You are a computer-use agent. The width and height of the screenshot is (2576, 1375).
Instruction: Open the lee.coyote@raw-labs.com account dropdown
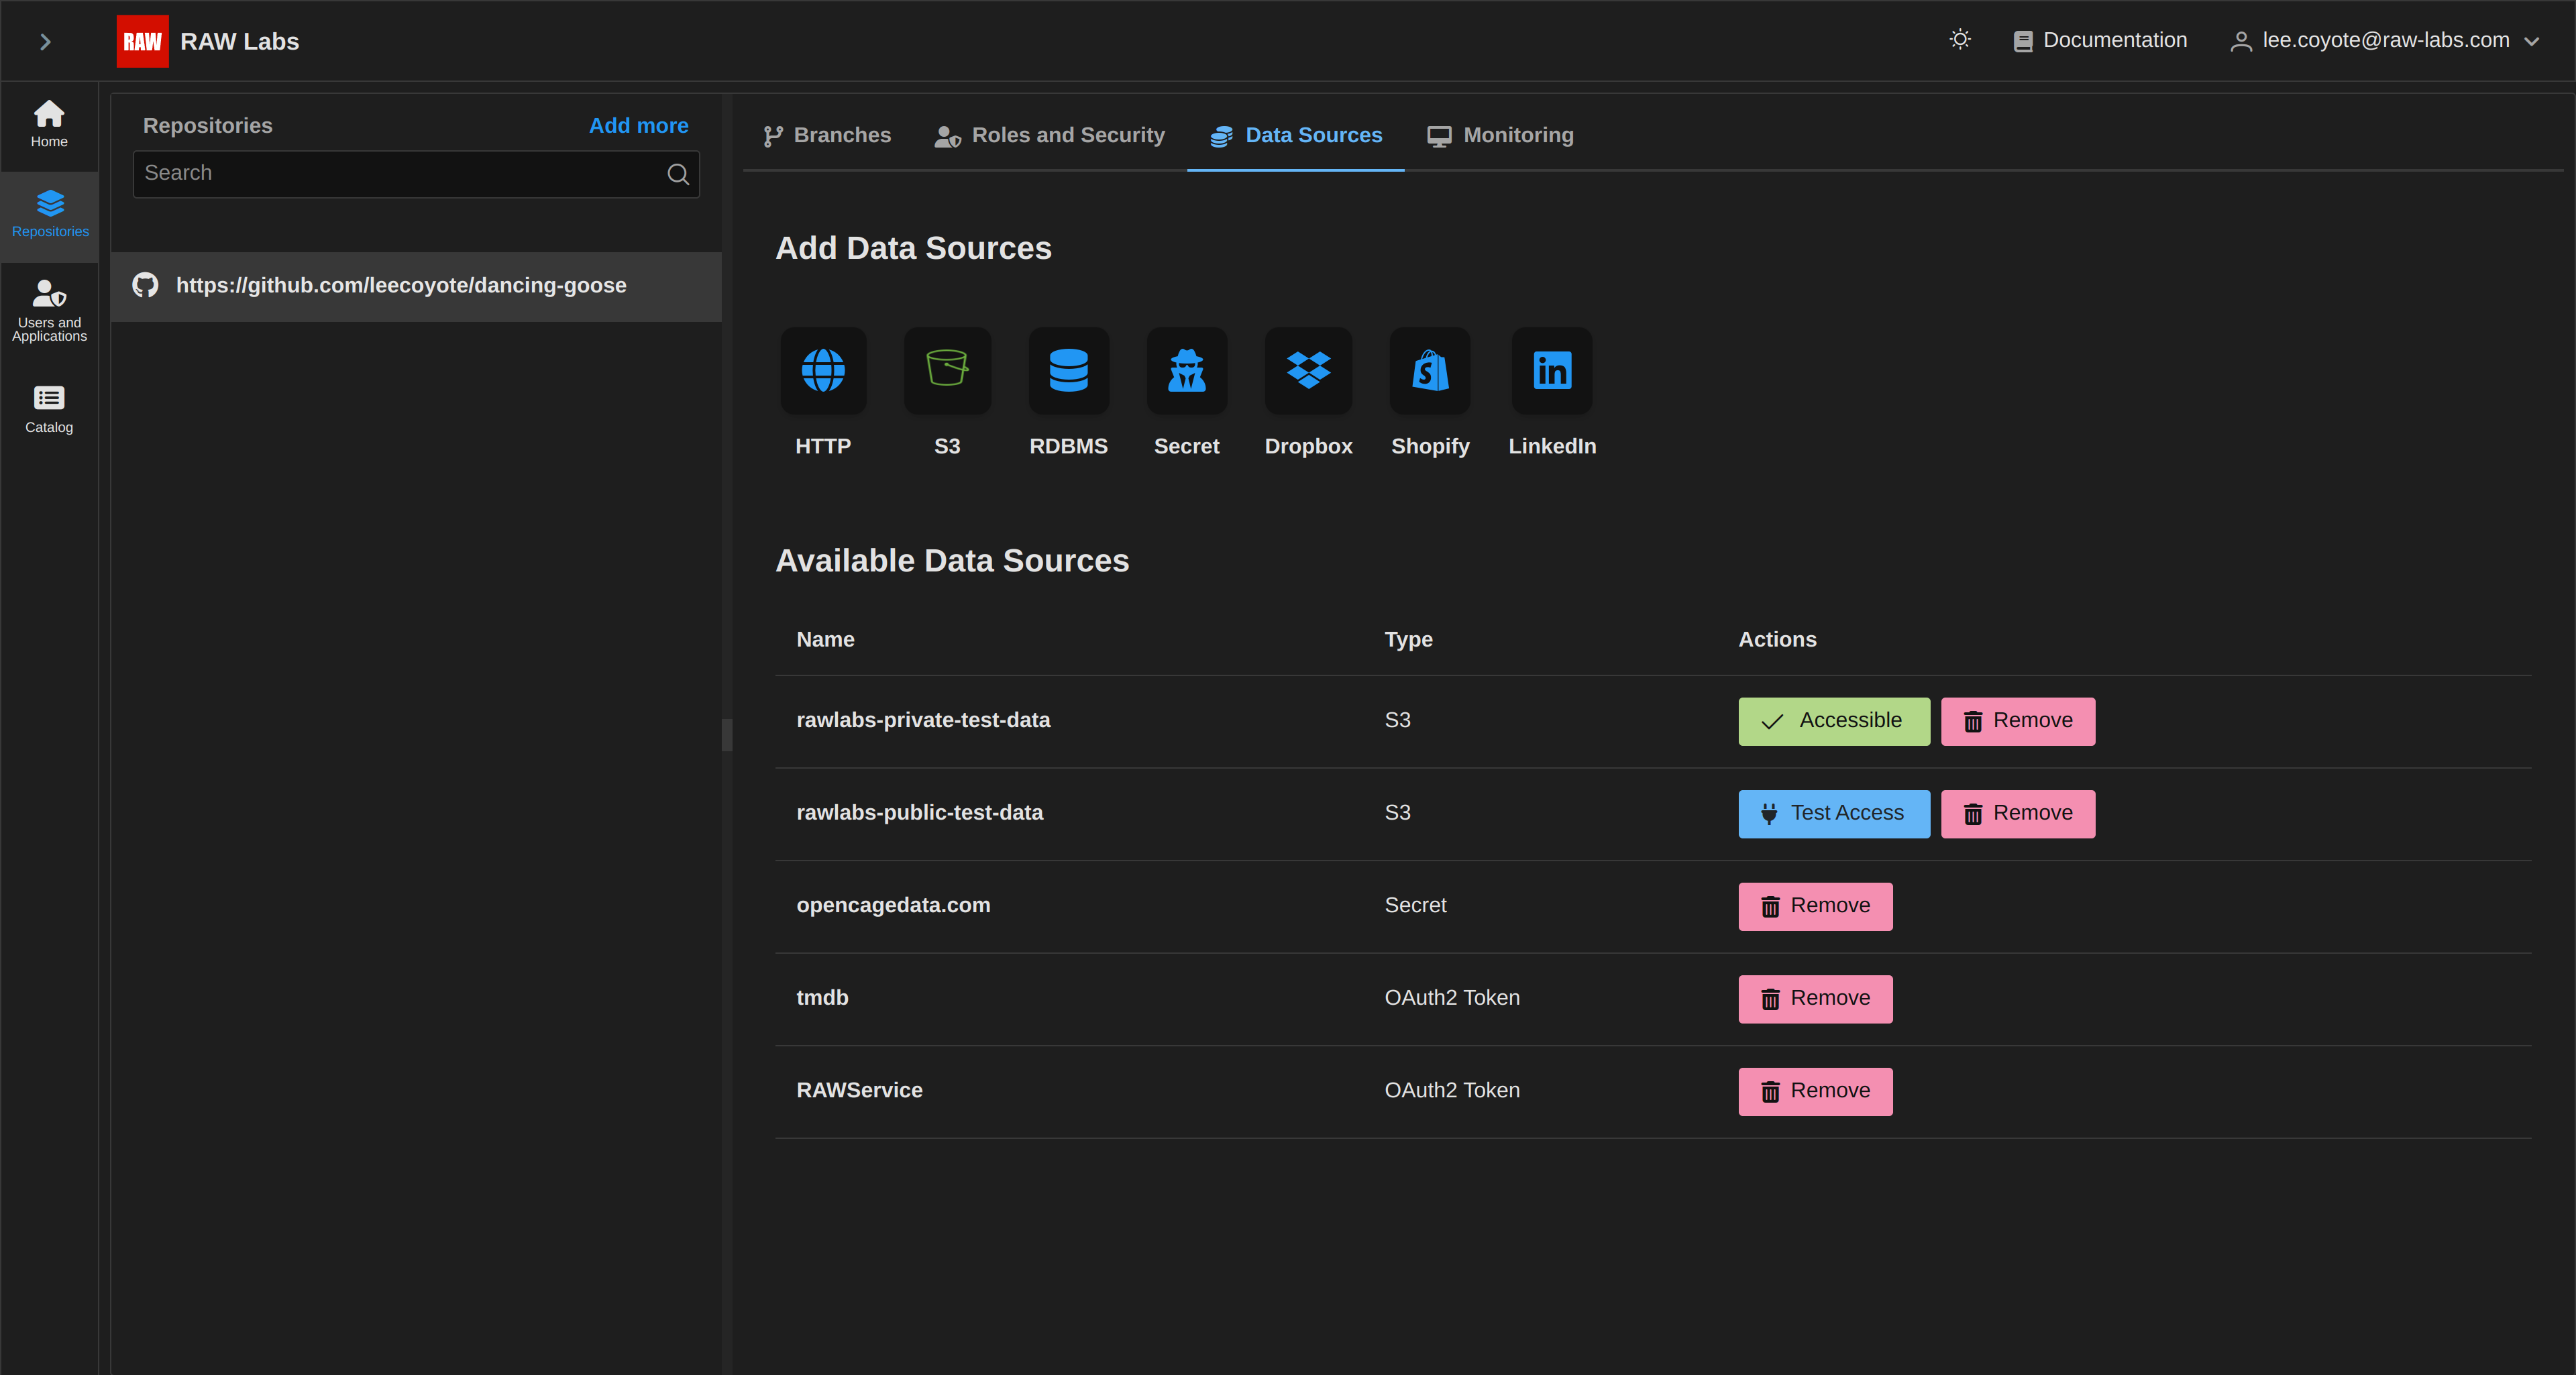2385,40
